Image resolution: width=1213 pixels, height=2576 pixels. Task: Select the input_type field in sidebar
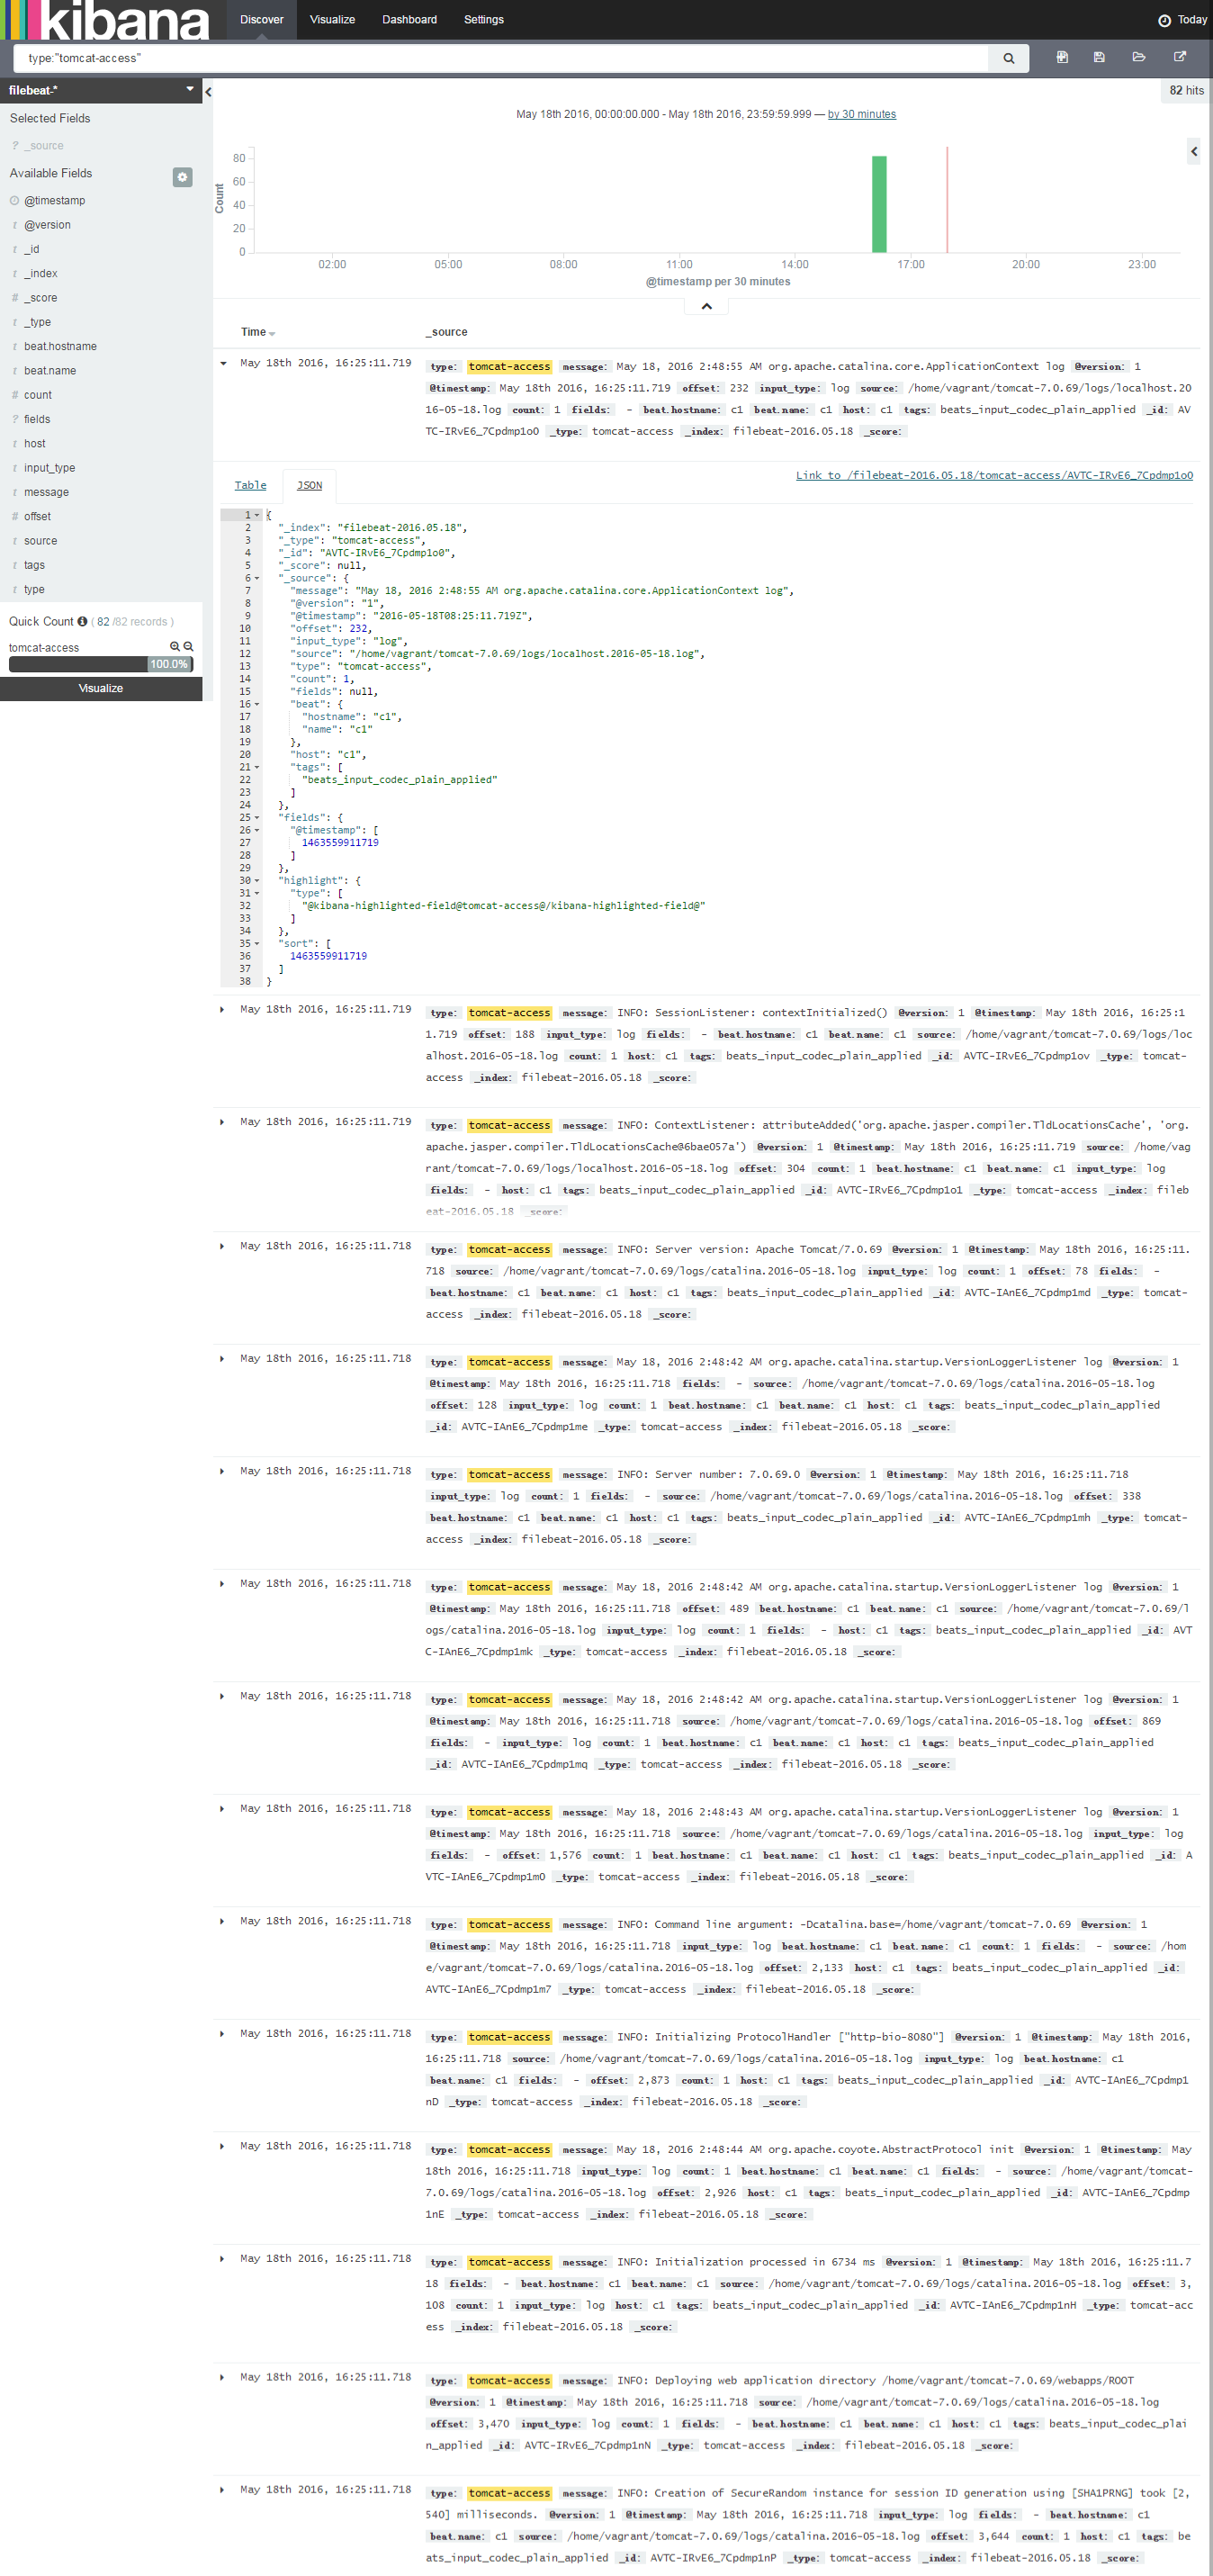tap(49, 468)
